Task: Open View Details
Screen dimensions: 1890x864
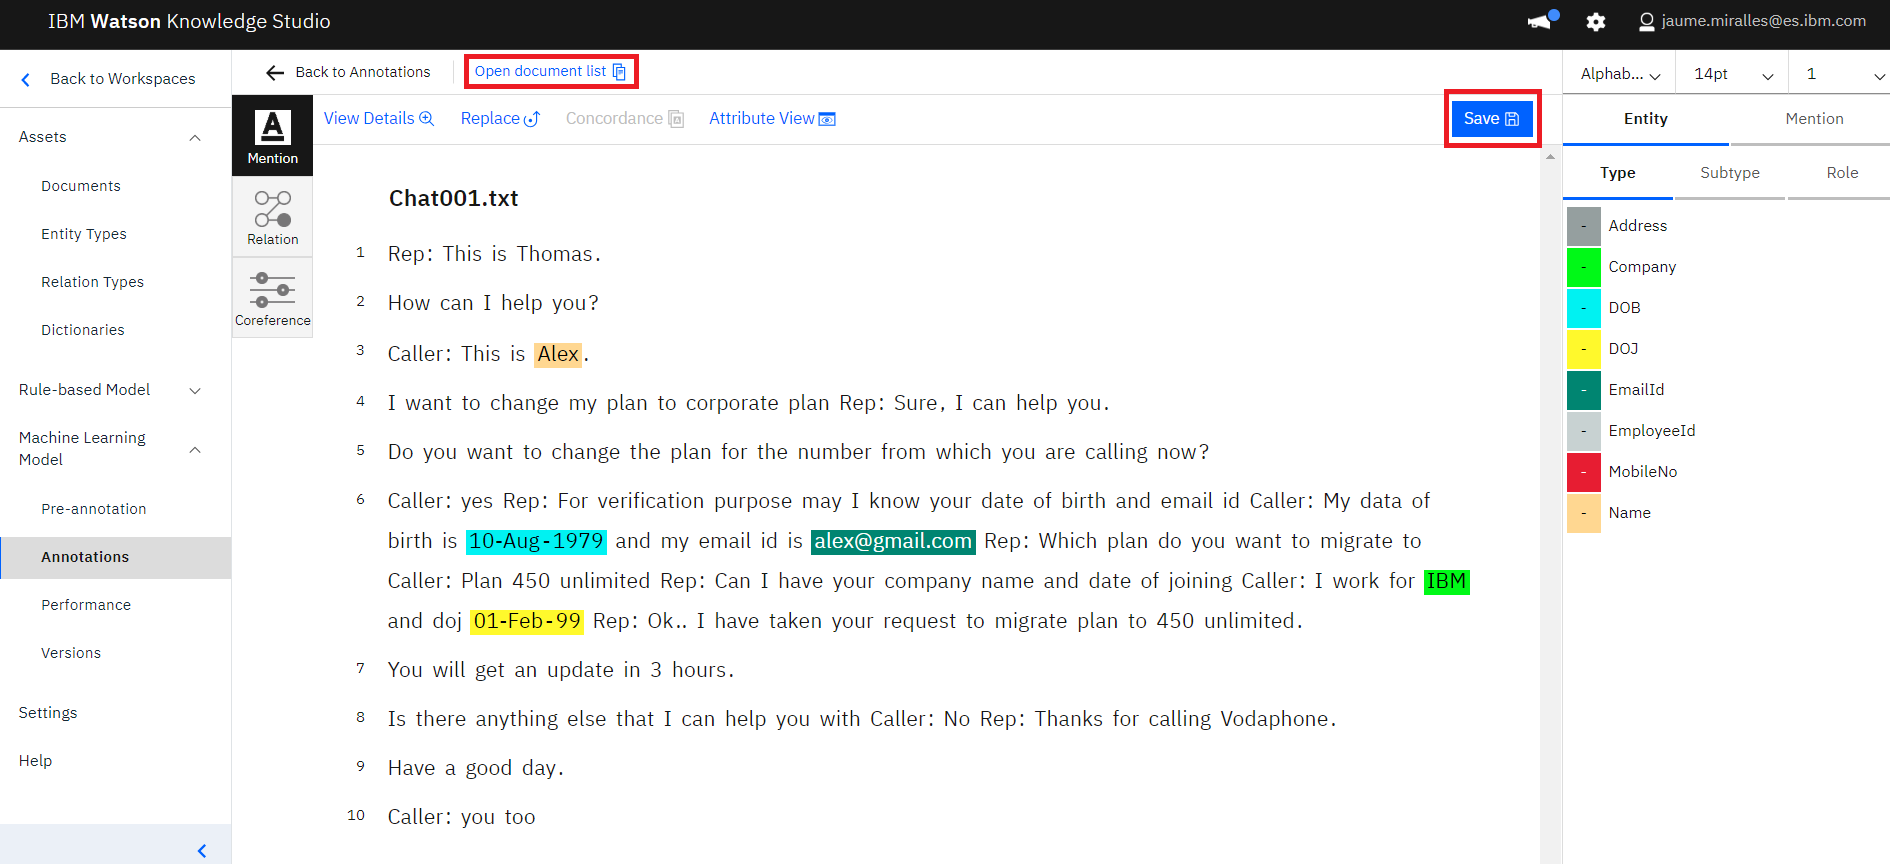Action: [x=379, y=118]
